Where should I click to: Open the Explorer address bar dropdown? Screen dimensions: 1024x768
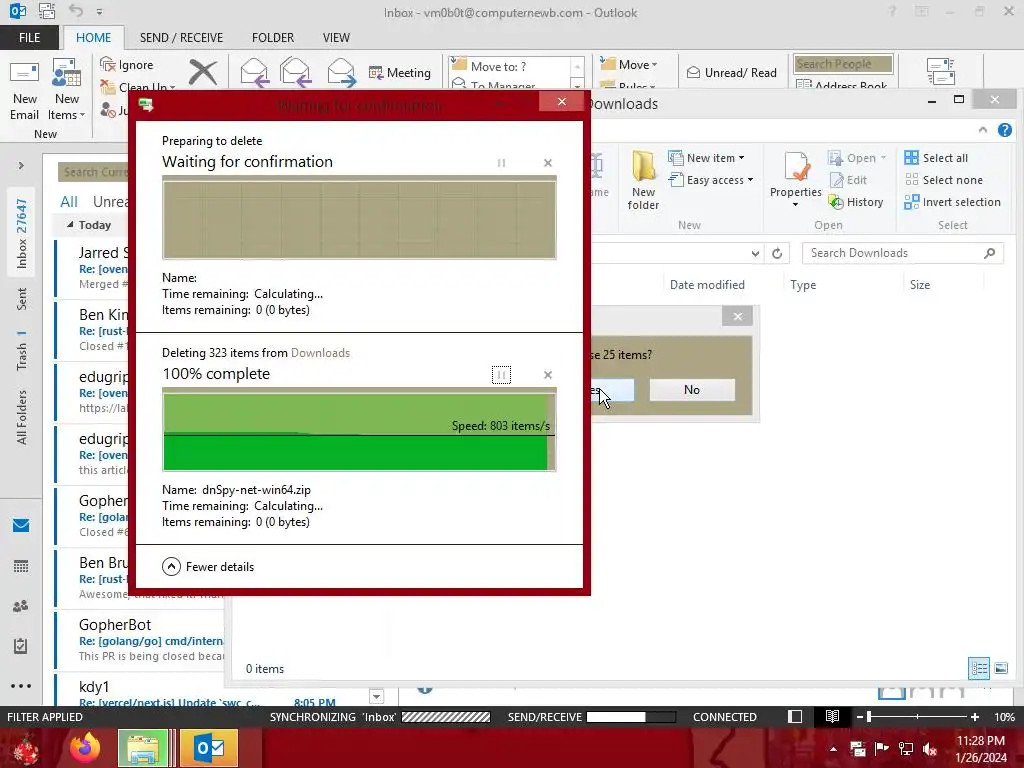point(755,253)
